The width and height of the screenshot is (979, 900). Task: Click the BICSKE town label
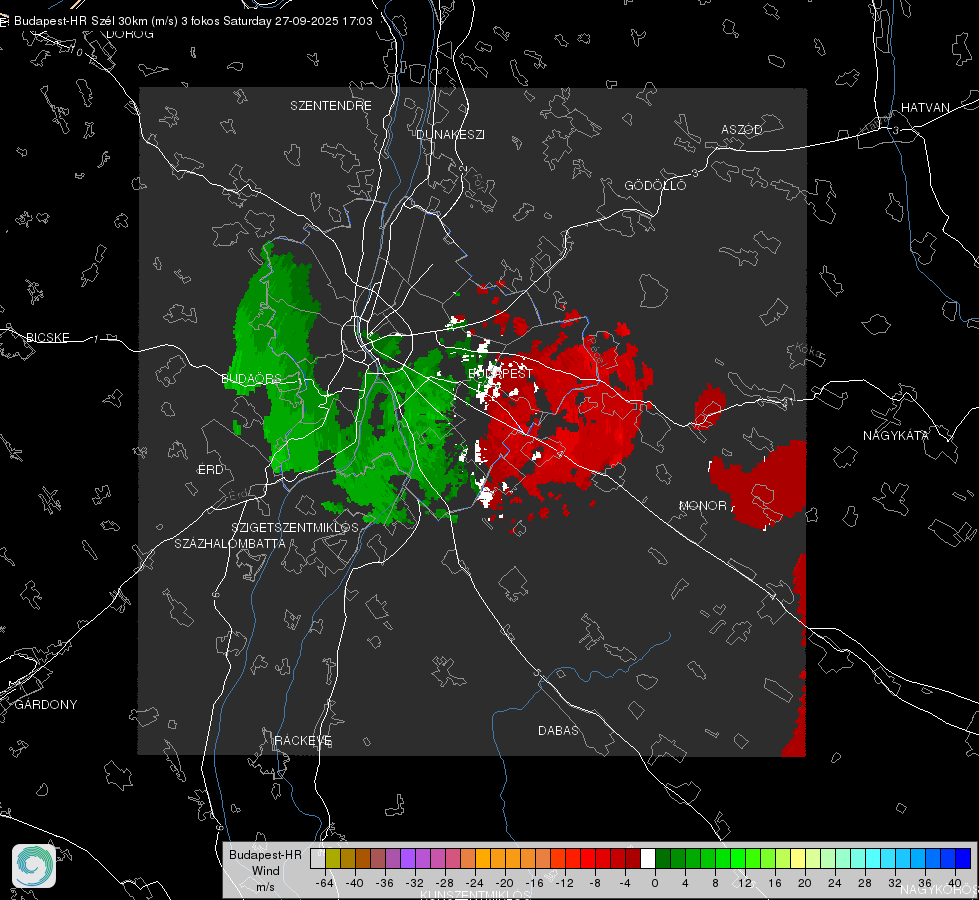pyautogui.click(x=47, y=337)
